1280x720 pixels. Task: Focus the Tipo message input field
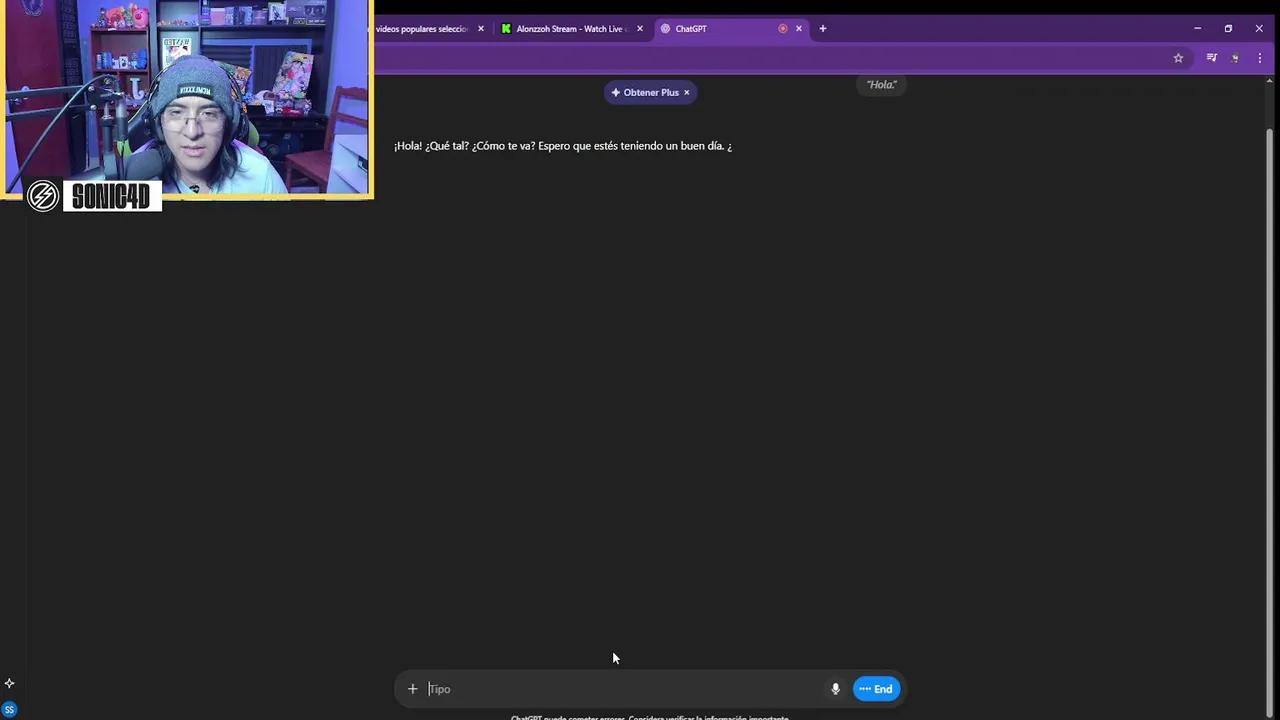pyautogui.click(x=625, y=689)
